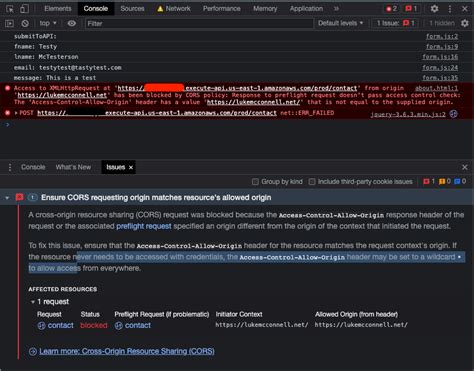Viewport: 474px width, 371px height.
Task: Click the yellow breaking changes count icon
Action: point(445,181)
